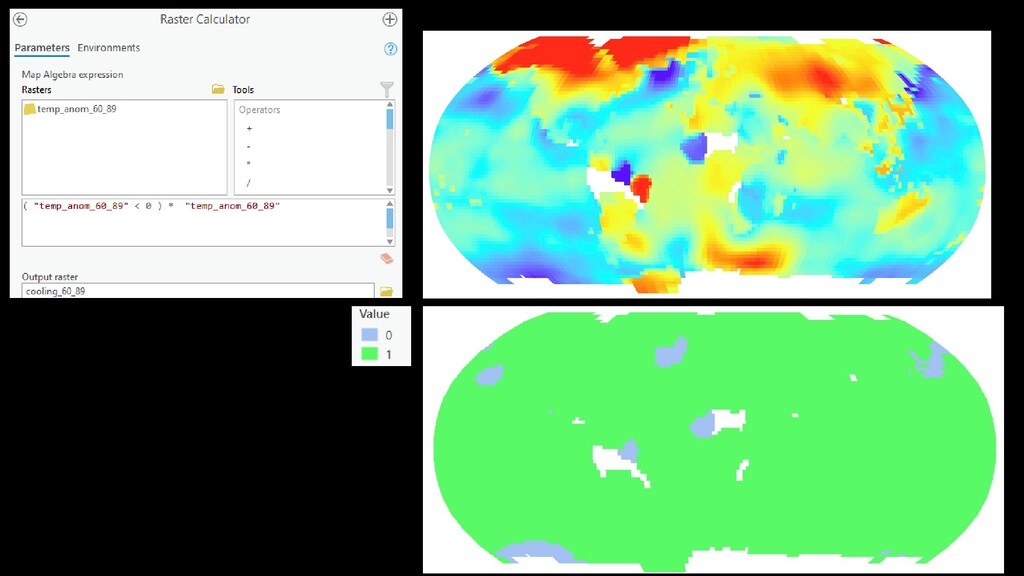This screenshot has height=576, width=1024.
Task: Click the green and blue cooling mask map
Action: point(713,440)
